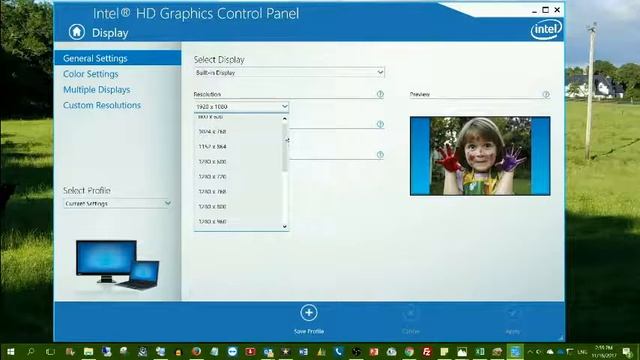Open the taskbar clock and date
The image size is (640, 360).
[x=604, y=351]
